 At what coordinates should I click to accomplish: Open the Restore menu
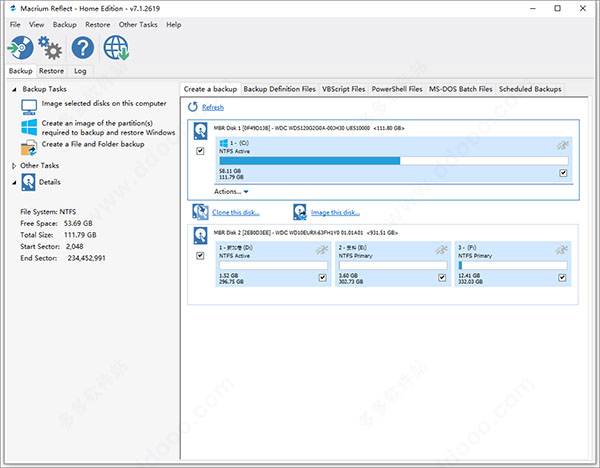pos(98,24)
